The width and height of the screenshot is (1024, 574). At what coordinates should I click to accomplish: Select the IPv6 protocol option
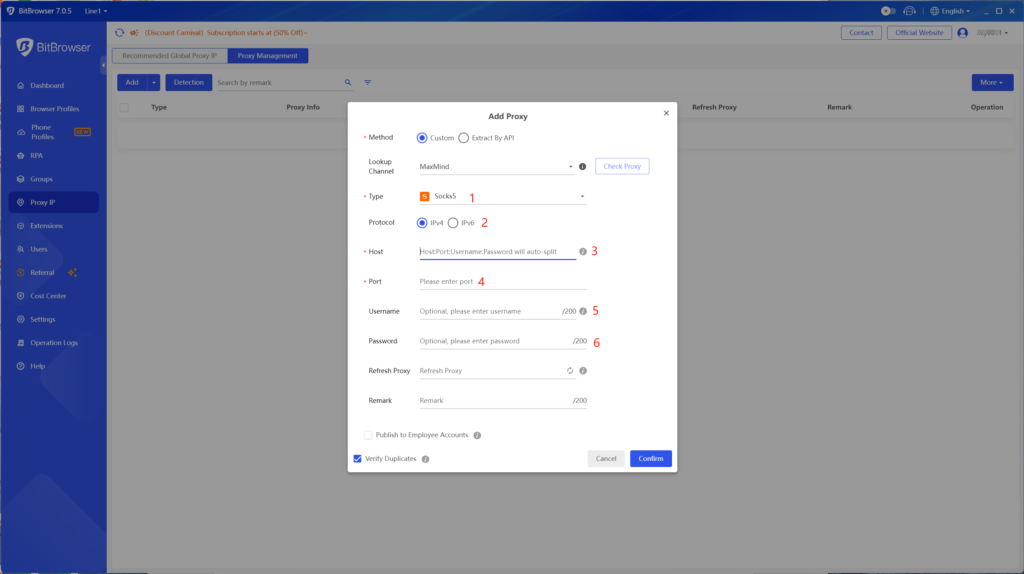[453, 223]
